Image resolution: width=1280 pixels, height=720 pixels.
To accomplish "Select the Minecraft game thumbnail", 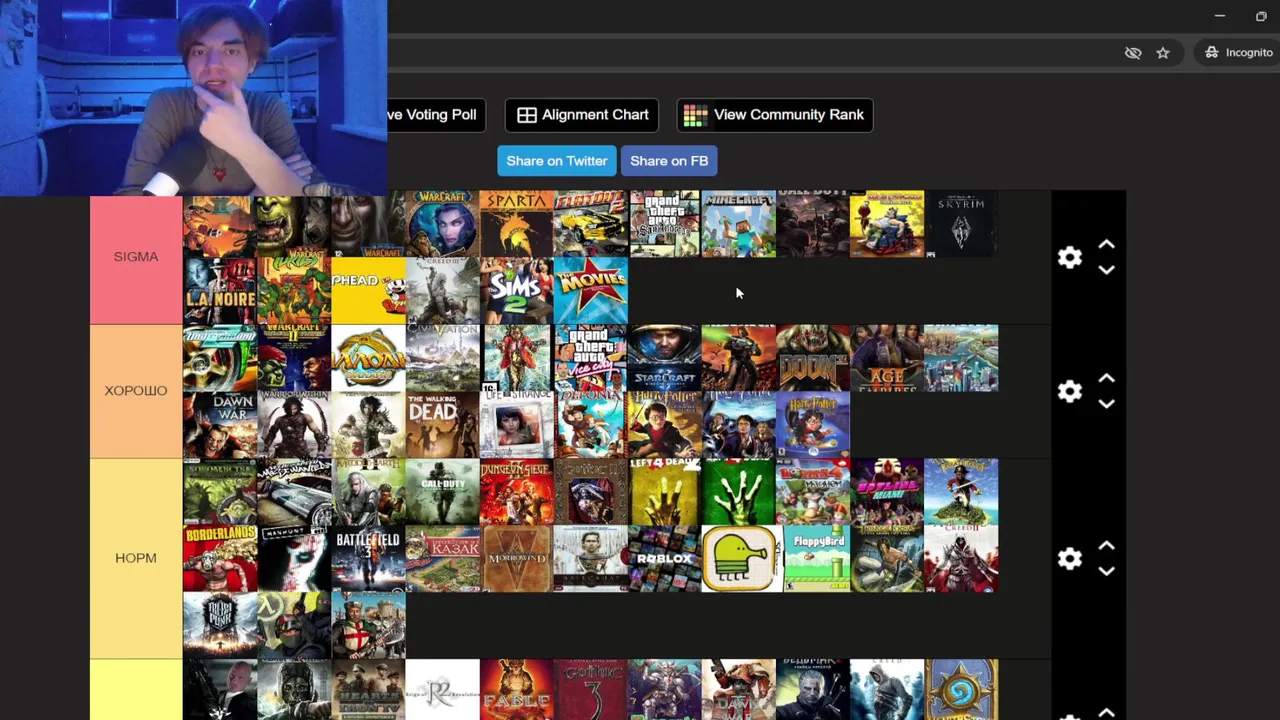I will [739, 224].
